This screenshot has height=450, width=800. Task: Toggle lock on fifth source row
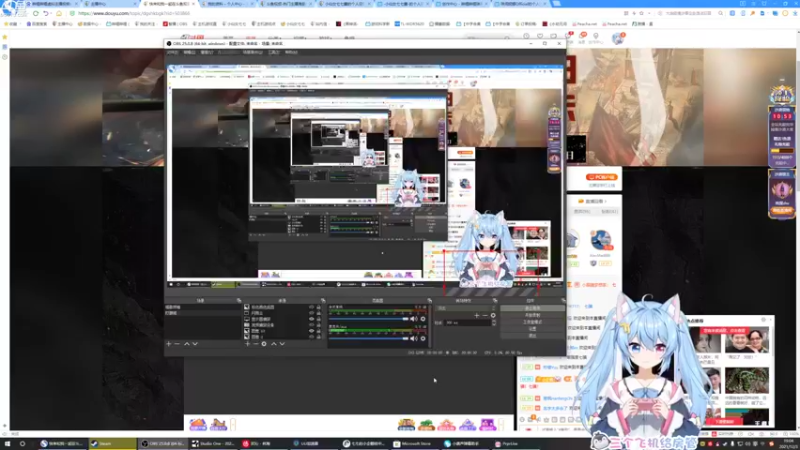click(x=319, y=331)
